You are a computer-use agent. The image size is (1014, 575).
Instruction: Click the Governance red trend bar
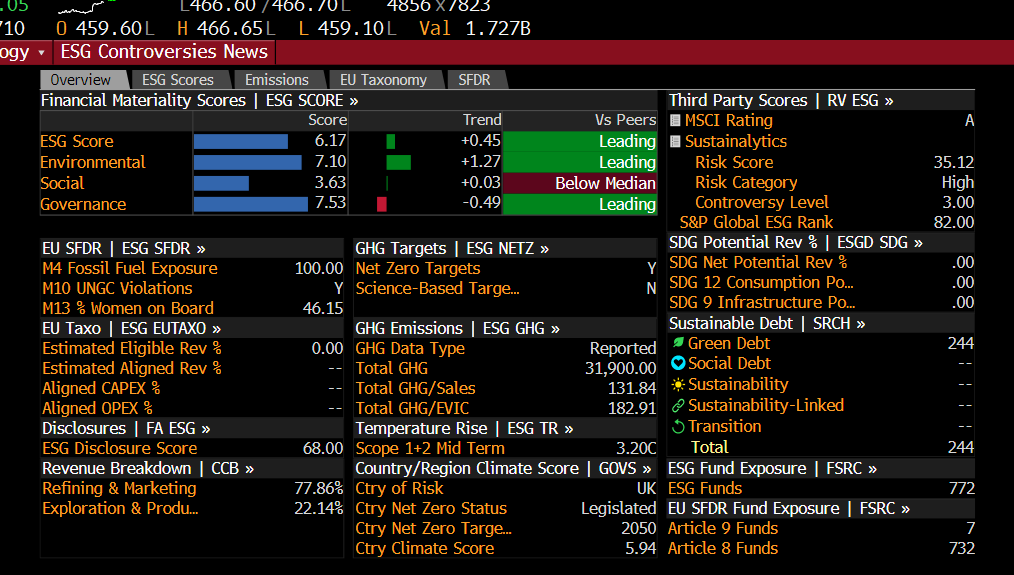[382, 204]
